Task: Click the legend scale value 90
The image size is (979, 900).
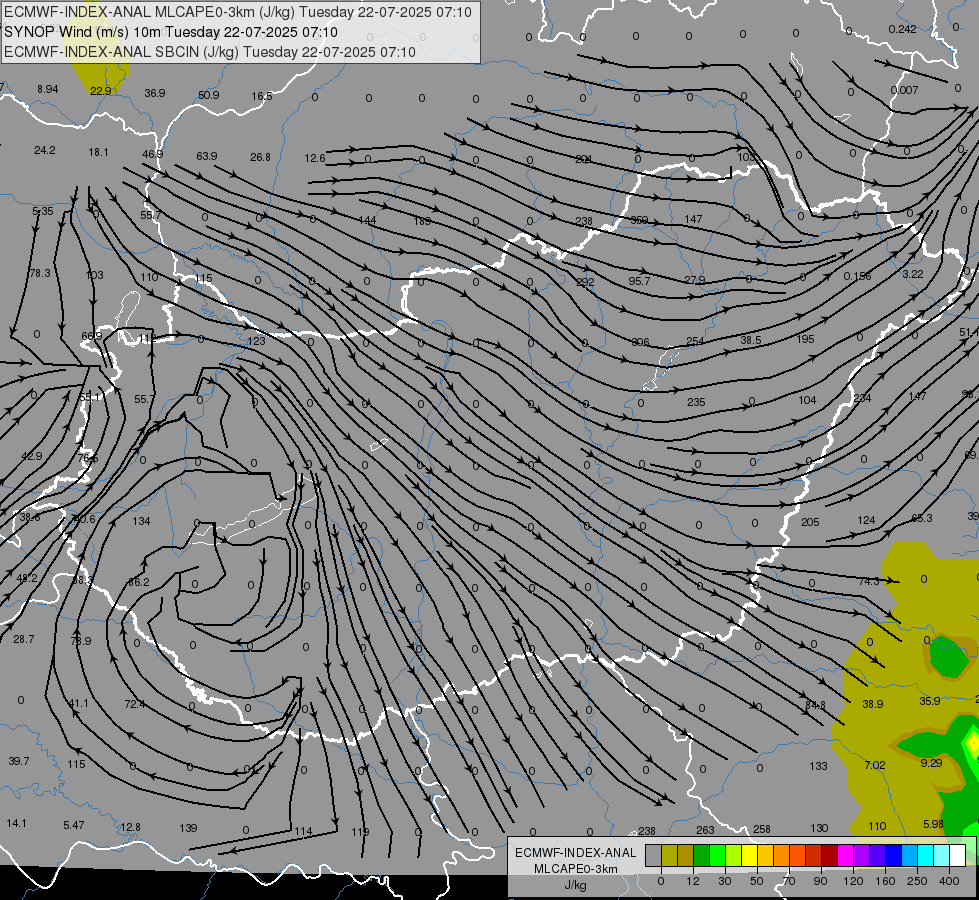Action: coord(821,881)
